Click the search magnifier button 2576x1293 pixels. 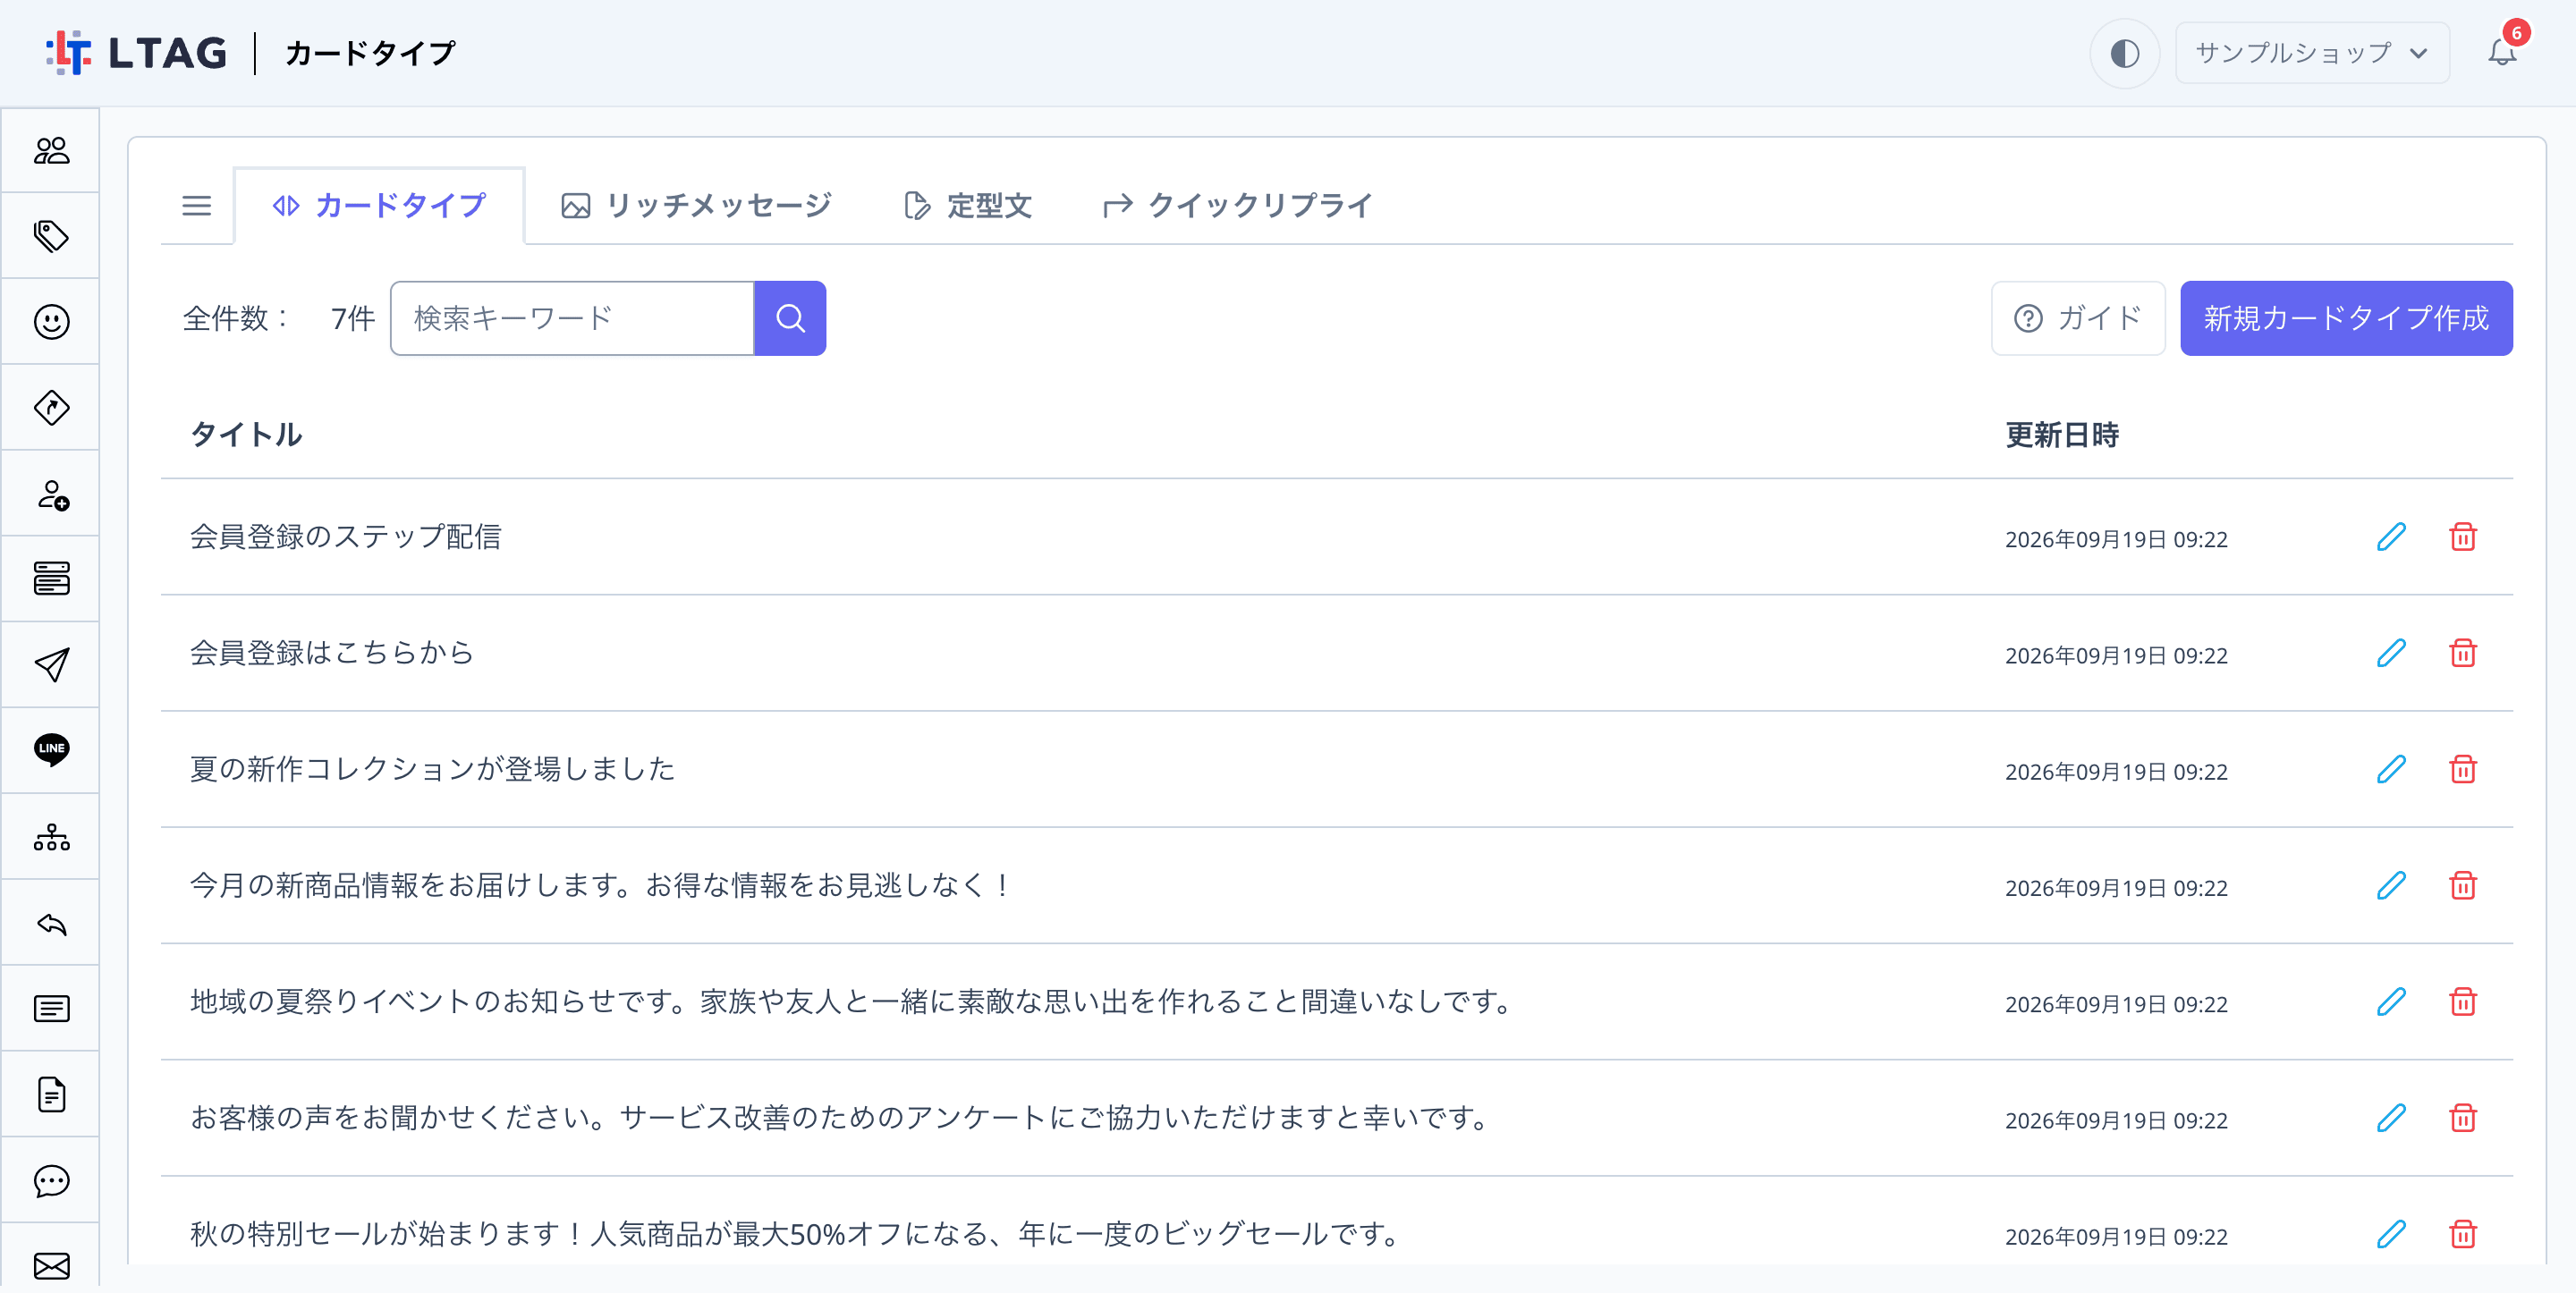790,318
